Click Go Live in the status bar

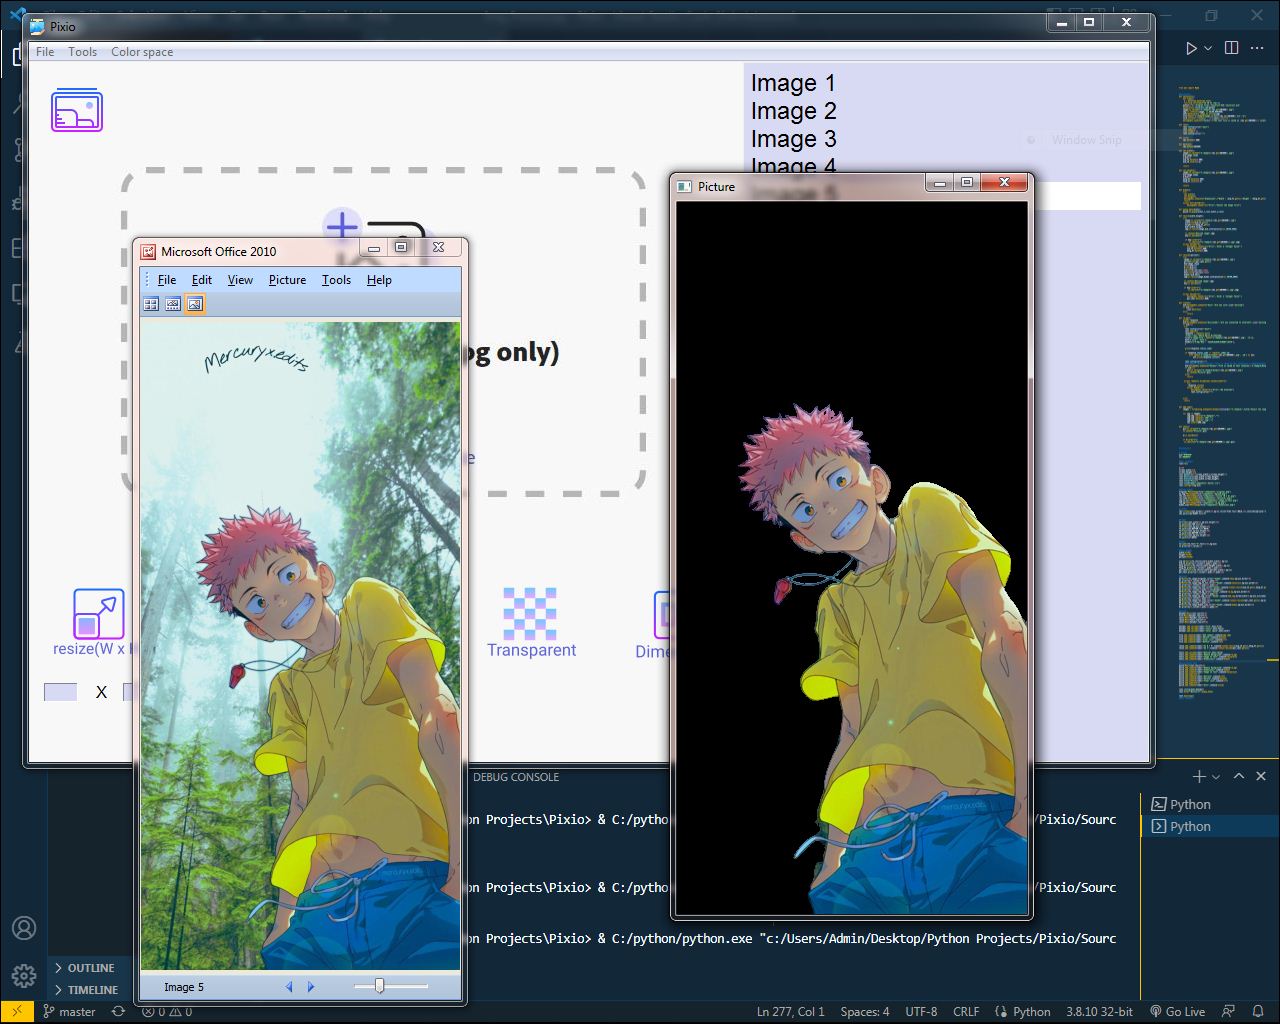click(1177, 1012)
